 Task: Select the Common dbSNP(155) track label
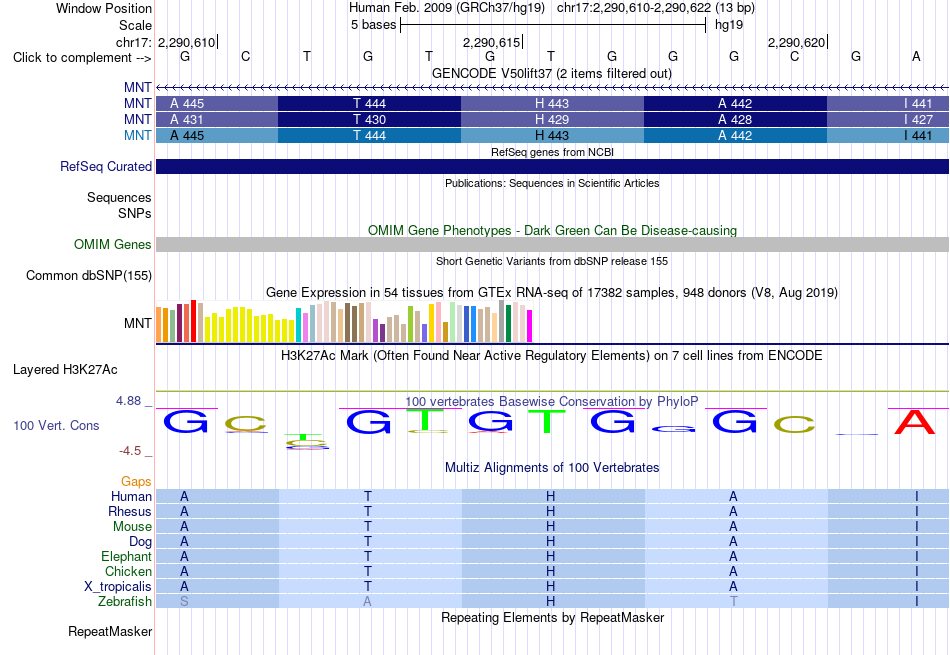[x=88, y=276]
